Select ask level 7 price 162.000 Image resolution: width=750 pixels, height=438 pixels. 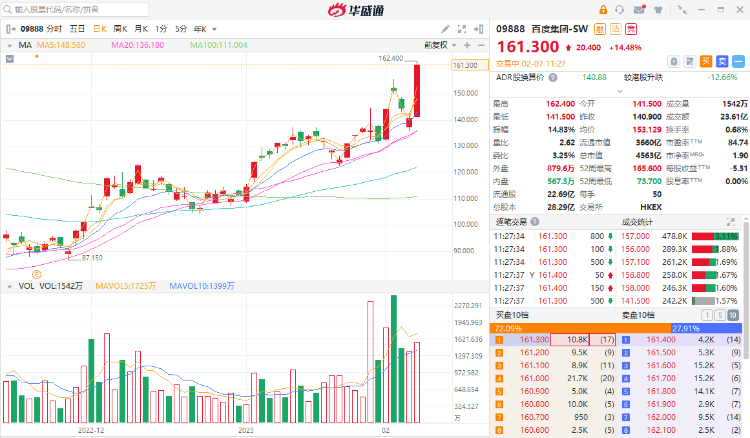click(x=661, y=417)
